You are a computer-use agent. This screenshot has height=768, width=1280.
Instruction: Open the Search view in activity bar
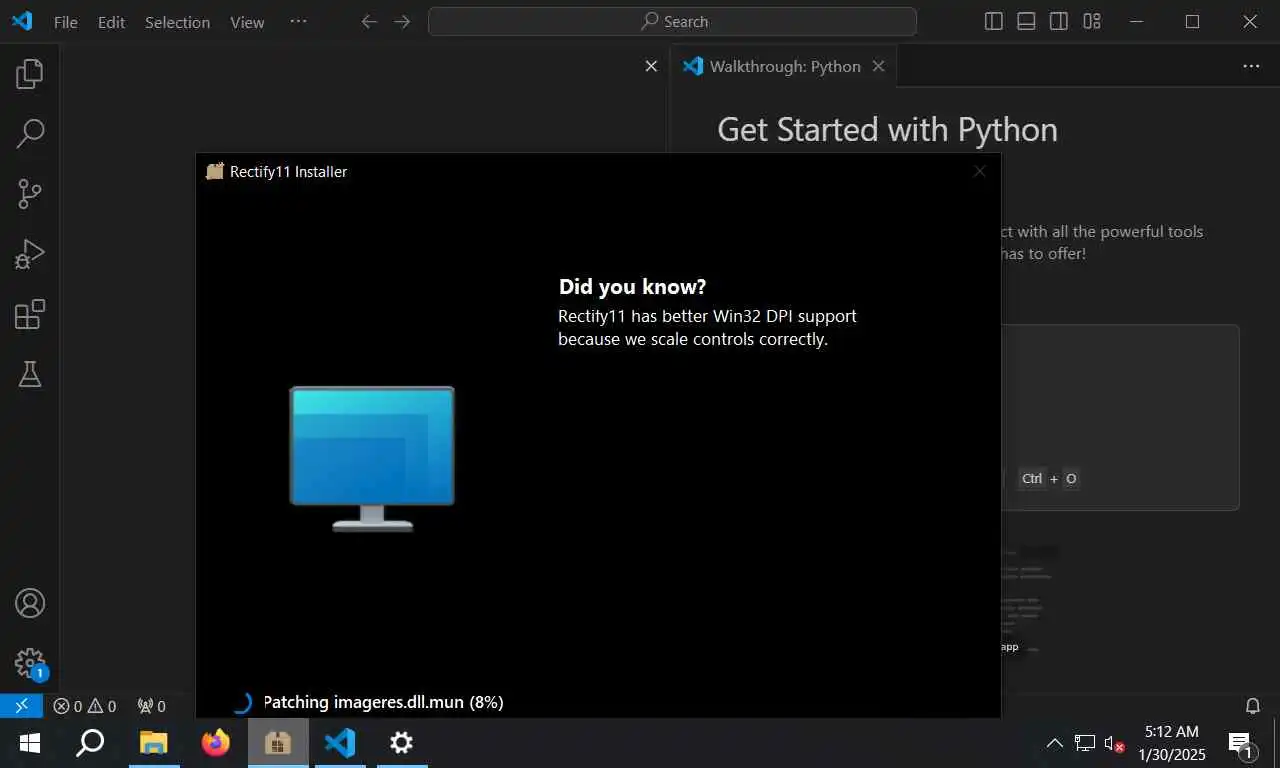click(30, 133)
